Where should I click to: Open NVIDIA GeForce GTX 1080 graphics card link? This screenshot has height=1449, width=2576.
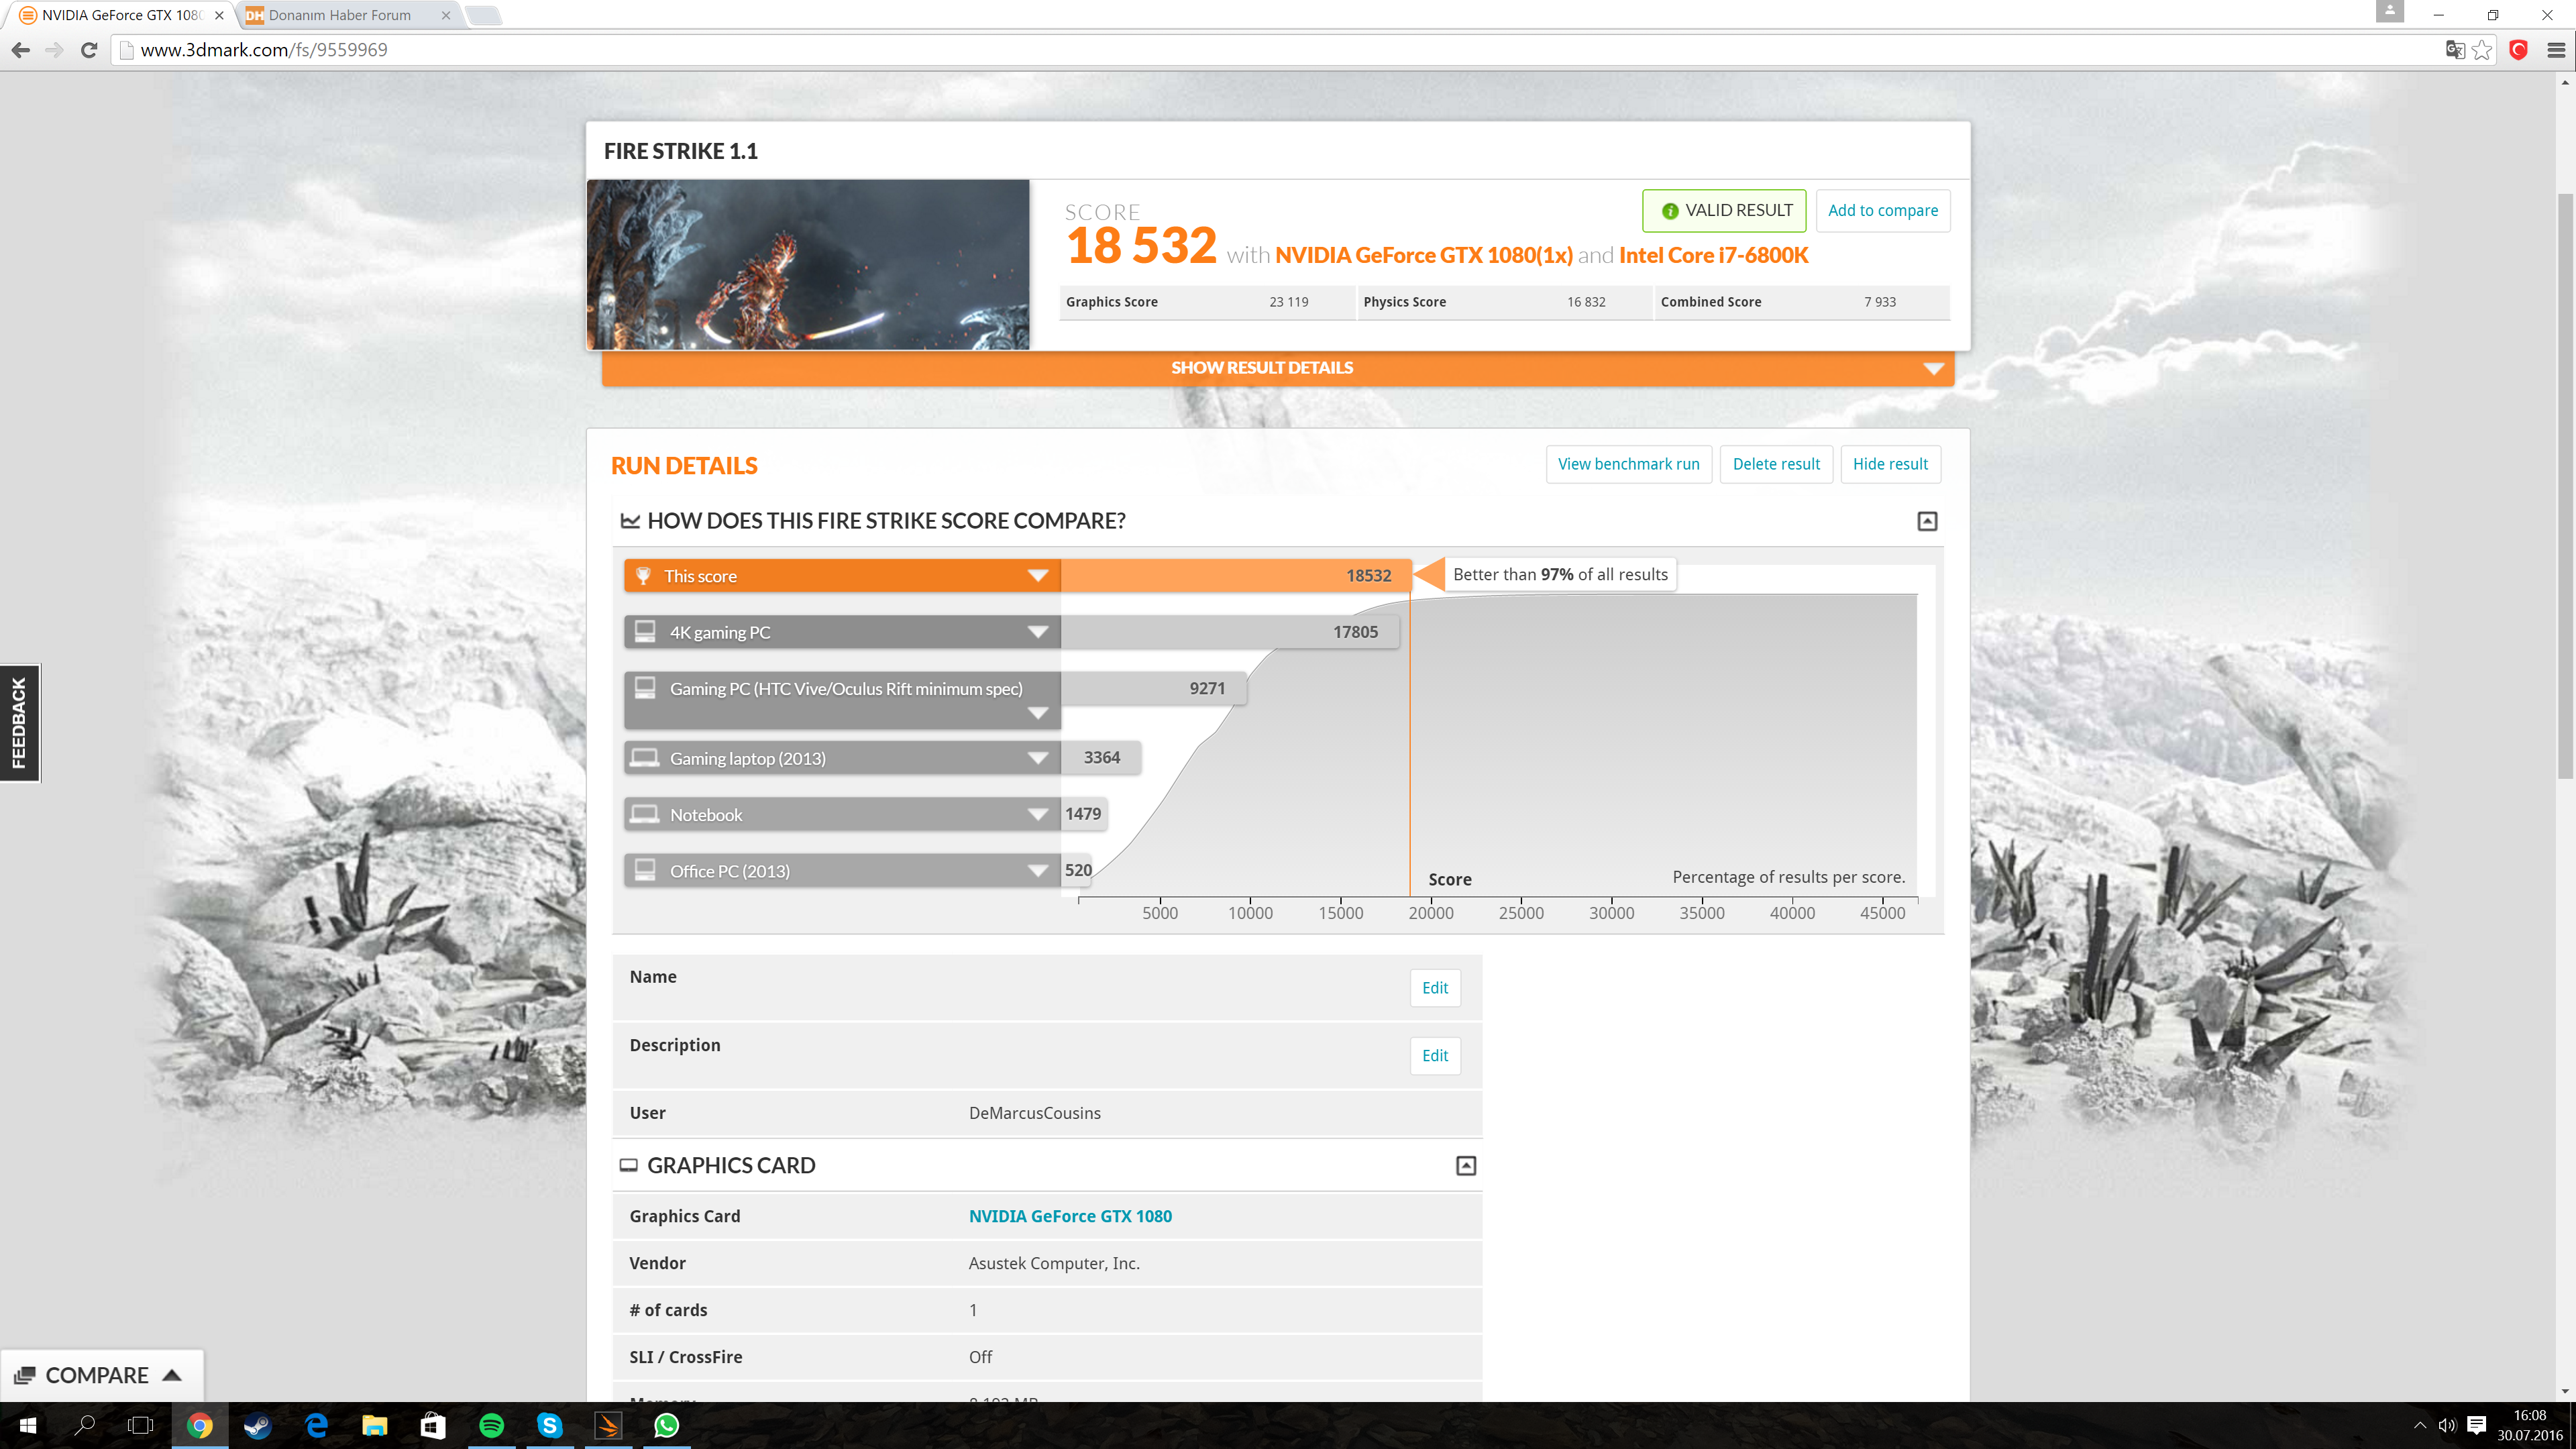click(x=1070, y=1216)
